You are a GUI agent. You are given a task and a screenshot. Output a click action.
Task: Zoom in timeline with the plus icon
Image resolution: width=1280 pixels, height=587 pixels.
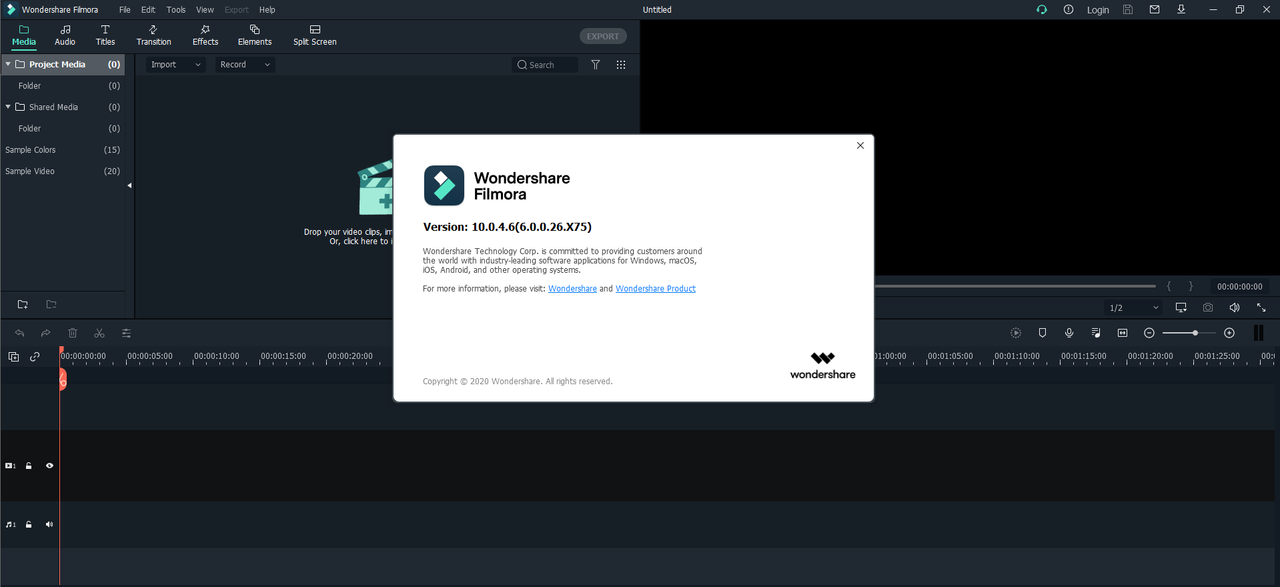[1229, 333]
